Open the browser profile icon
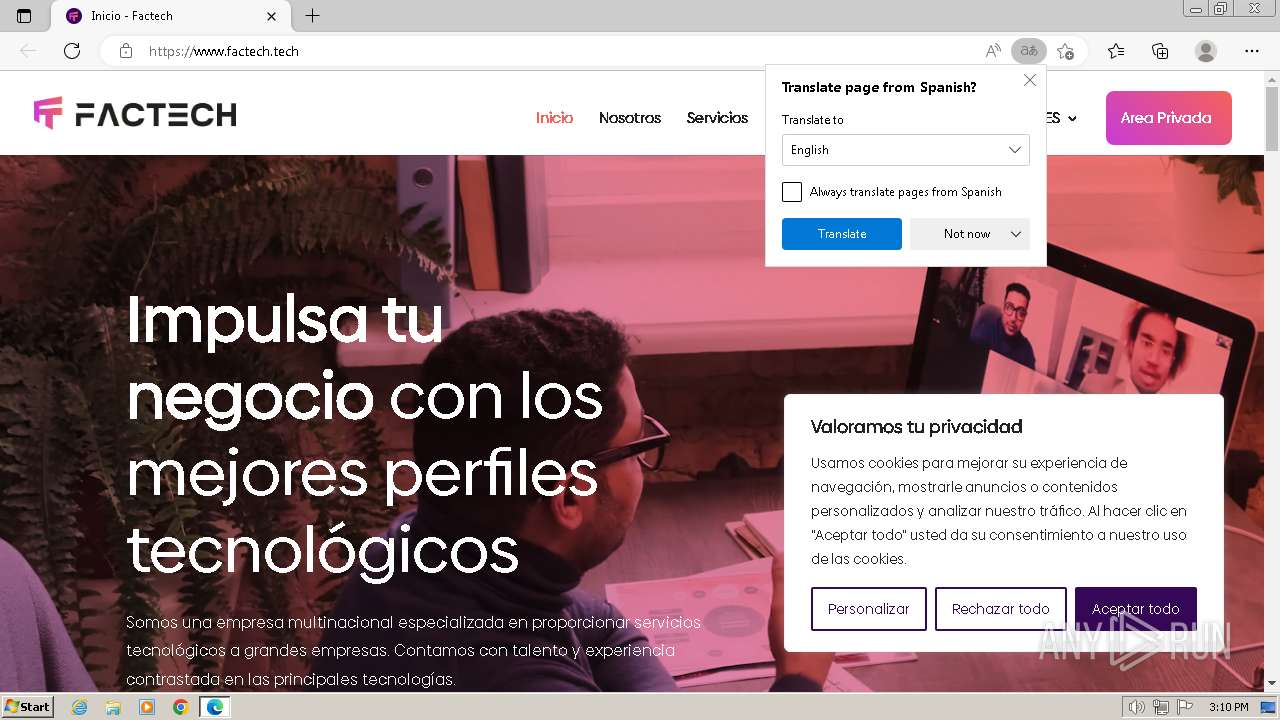This screenshot has width=1280, height=720. 1206,51
